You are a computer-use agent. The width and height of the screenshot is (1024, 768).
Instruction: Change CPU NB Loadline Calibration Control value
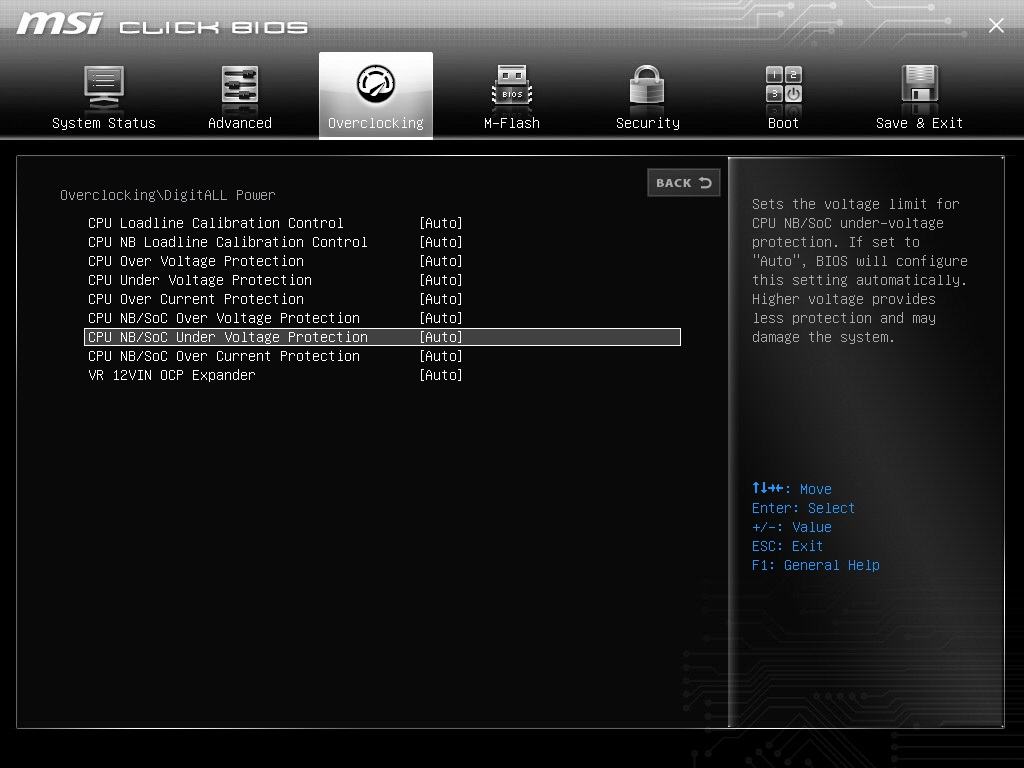pos(441,242)
